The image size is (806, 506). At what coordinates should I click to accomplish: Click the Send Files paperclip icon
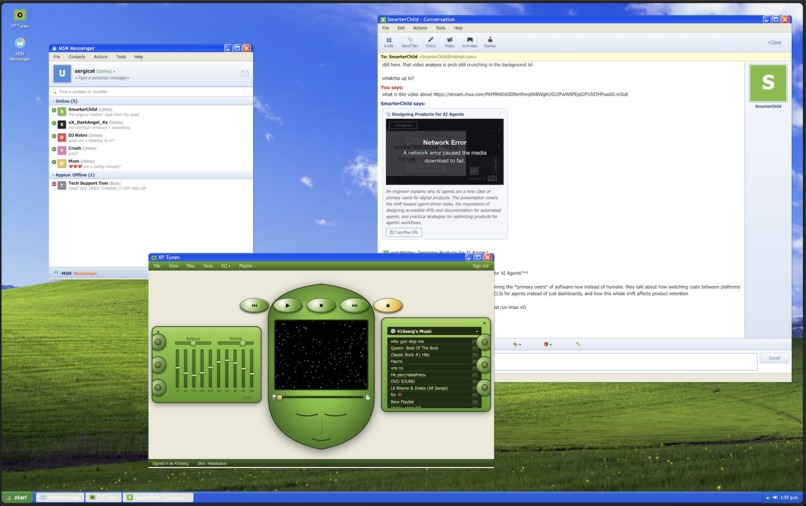point(410,42)
